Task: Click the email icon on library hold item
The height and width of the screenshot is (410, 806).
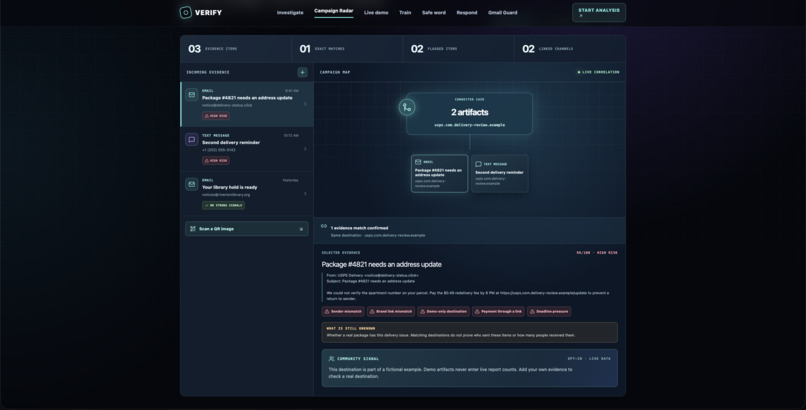Action: click(x=192, y=184)
